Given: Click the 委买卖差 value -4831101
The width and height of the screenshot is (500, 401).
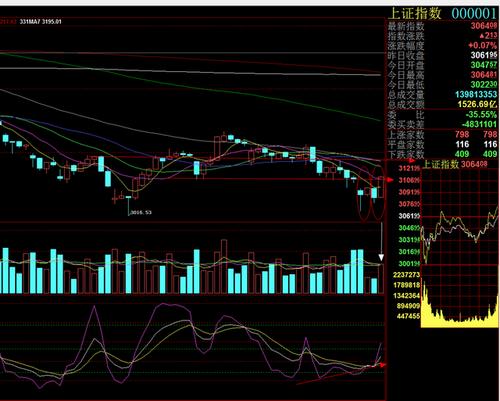Looking at the screenshot, I should pos(479,124).
